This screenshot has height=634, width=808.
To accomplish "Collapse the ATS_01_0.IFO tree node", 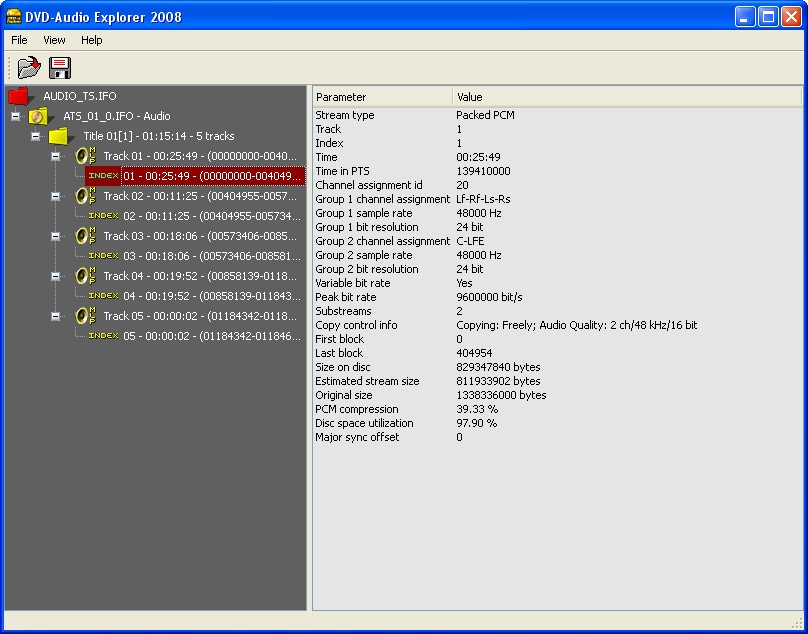I will click(15, 116).
